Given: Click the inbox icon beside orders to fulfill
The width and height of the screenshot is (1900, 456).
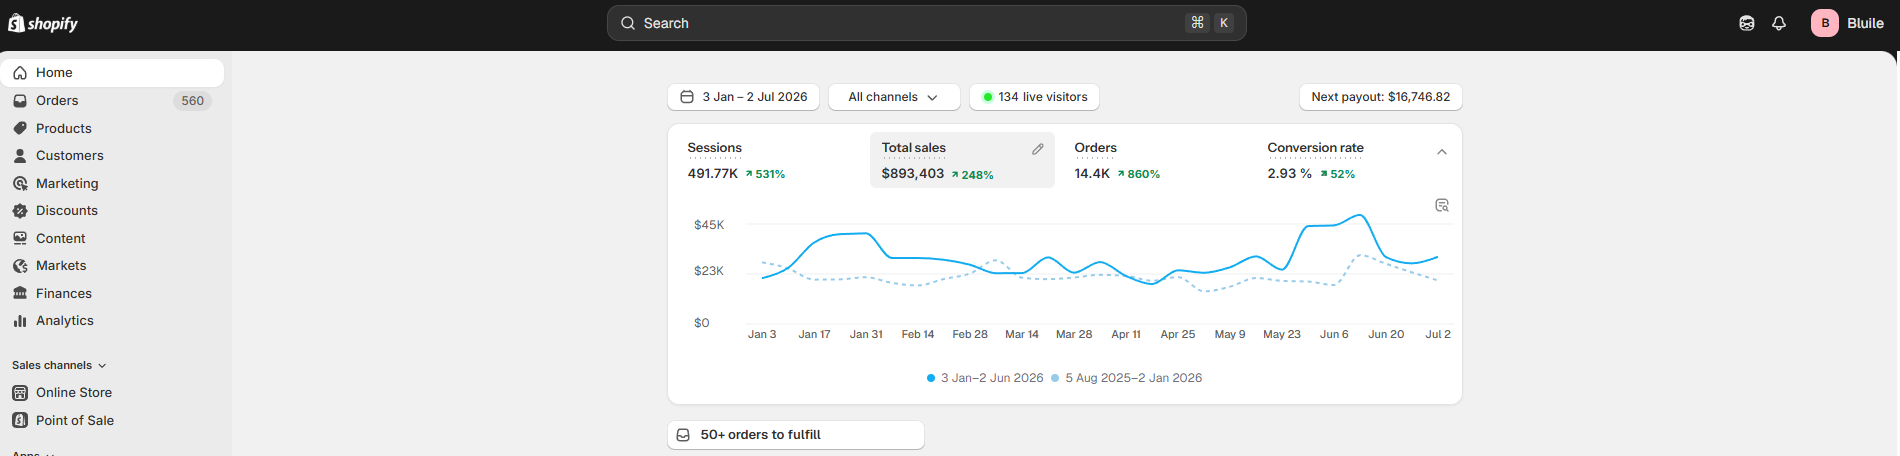Looking at the screenshot, I should tap(683, 435).
